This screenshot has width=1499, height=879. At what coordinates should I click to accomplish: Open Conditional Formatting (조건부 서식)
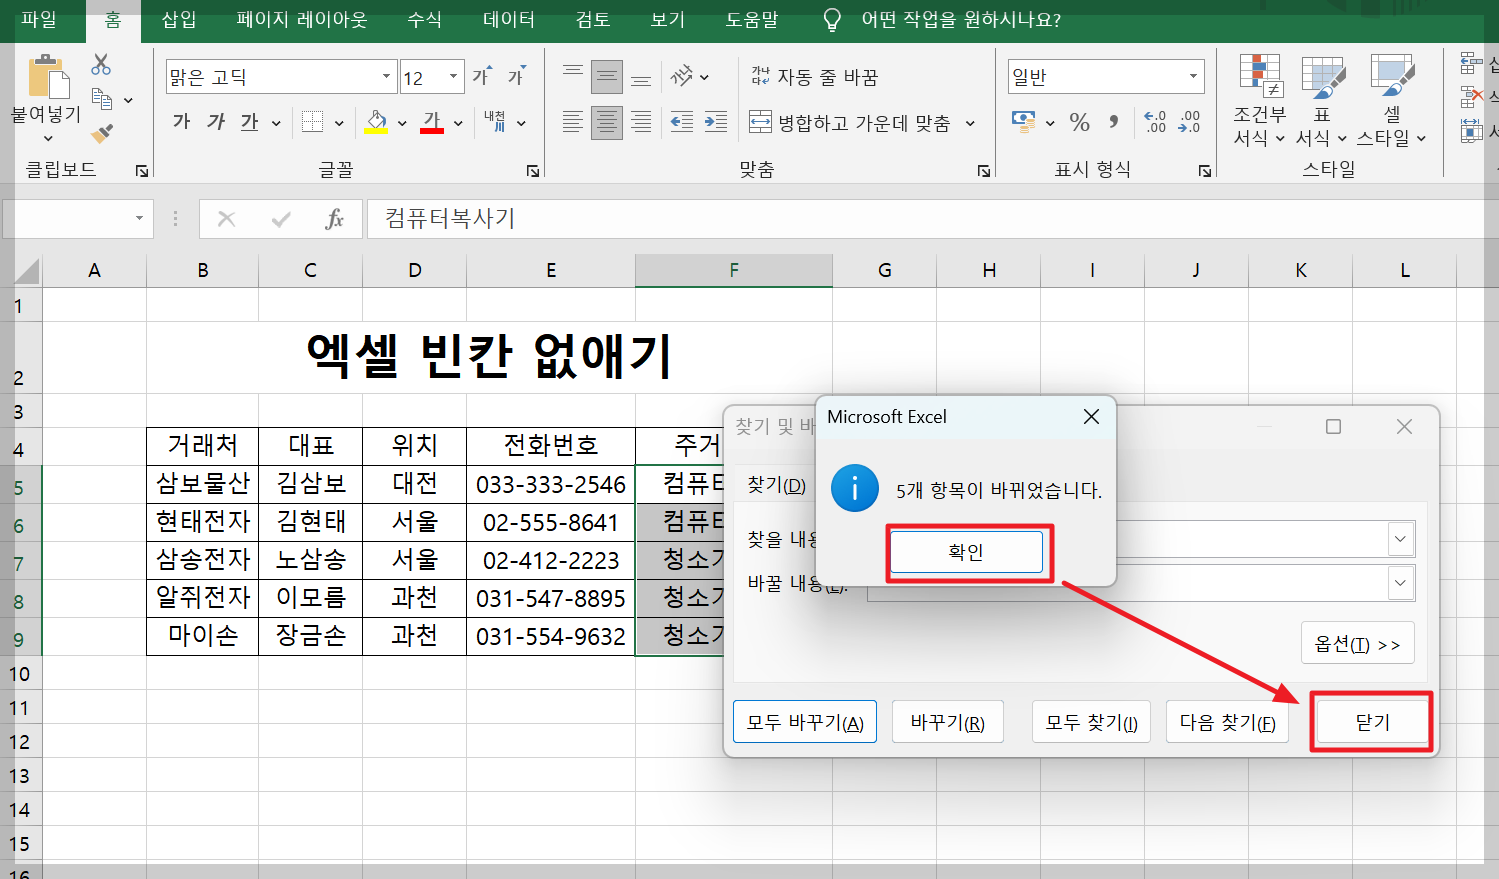1258,100
